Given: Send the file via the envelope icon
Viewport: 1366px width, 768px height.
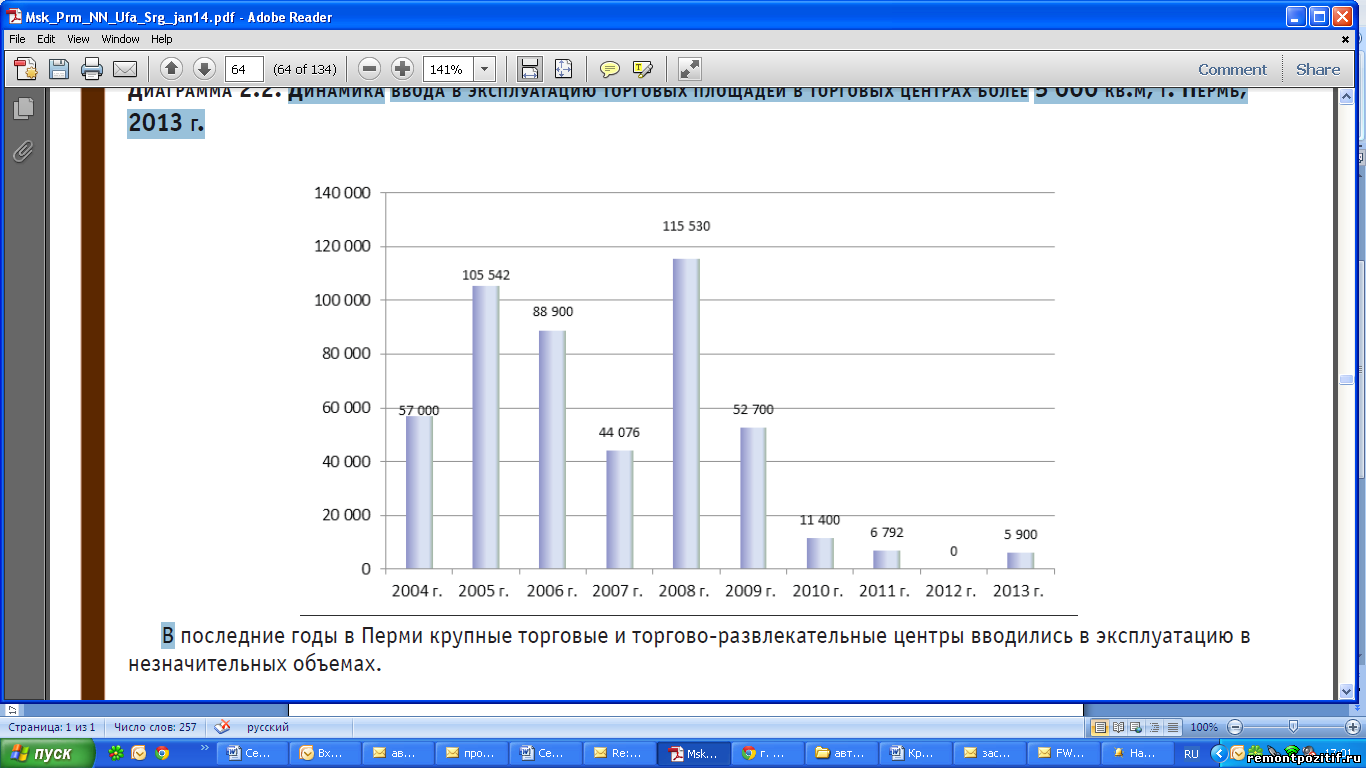Looking at the screenshot, I should click(x=124, y=69).
